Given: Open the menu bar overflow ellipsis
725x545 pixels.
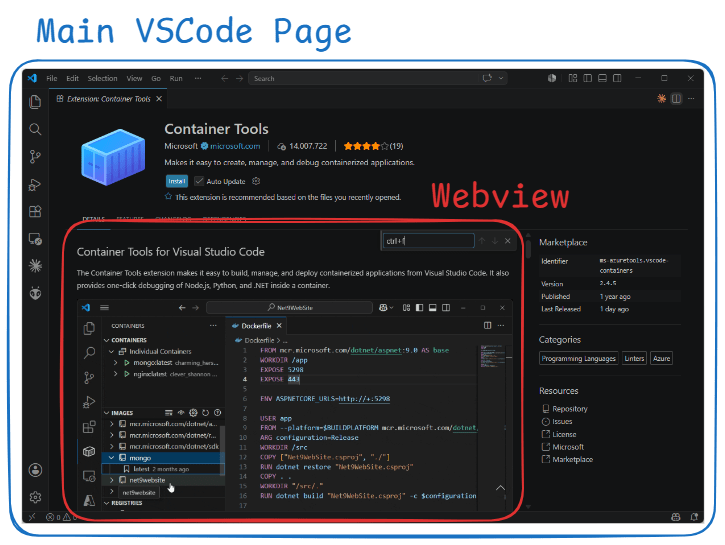Looking at the screenshot, I should (x=198, y=79).
